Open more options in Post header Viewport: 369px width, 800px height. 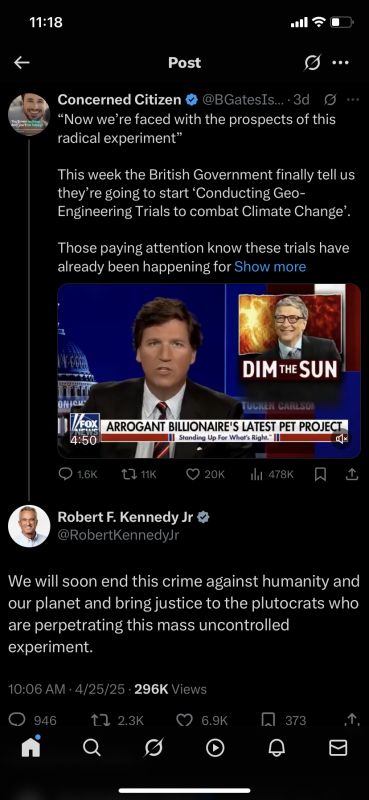point(340,63)
